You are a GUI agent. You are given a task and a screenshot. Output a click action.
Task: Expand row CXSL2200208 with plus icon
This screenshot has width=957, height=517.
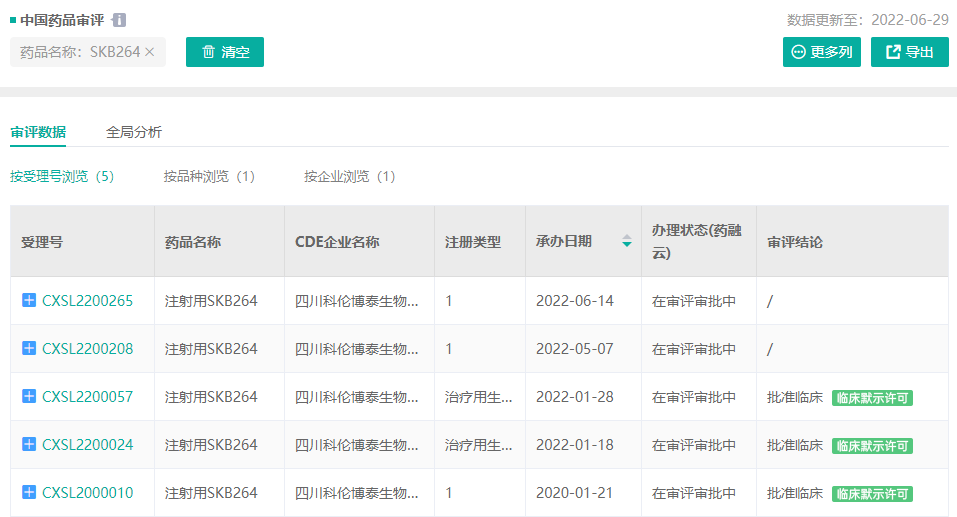pos(29,348)
